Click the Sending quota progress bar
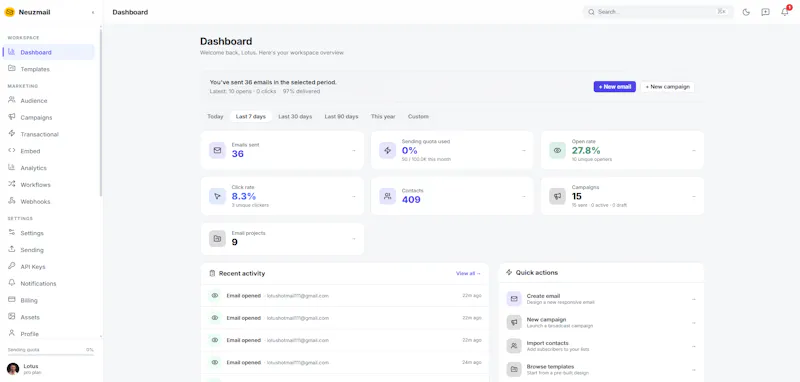Image resolution: width=800 pixels, height=382 pixels. [51, 355]
